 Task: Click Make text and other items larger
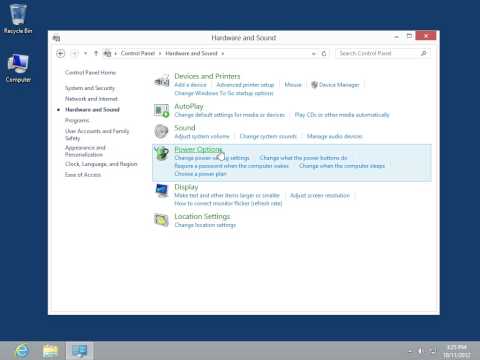pos(227,195)
